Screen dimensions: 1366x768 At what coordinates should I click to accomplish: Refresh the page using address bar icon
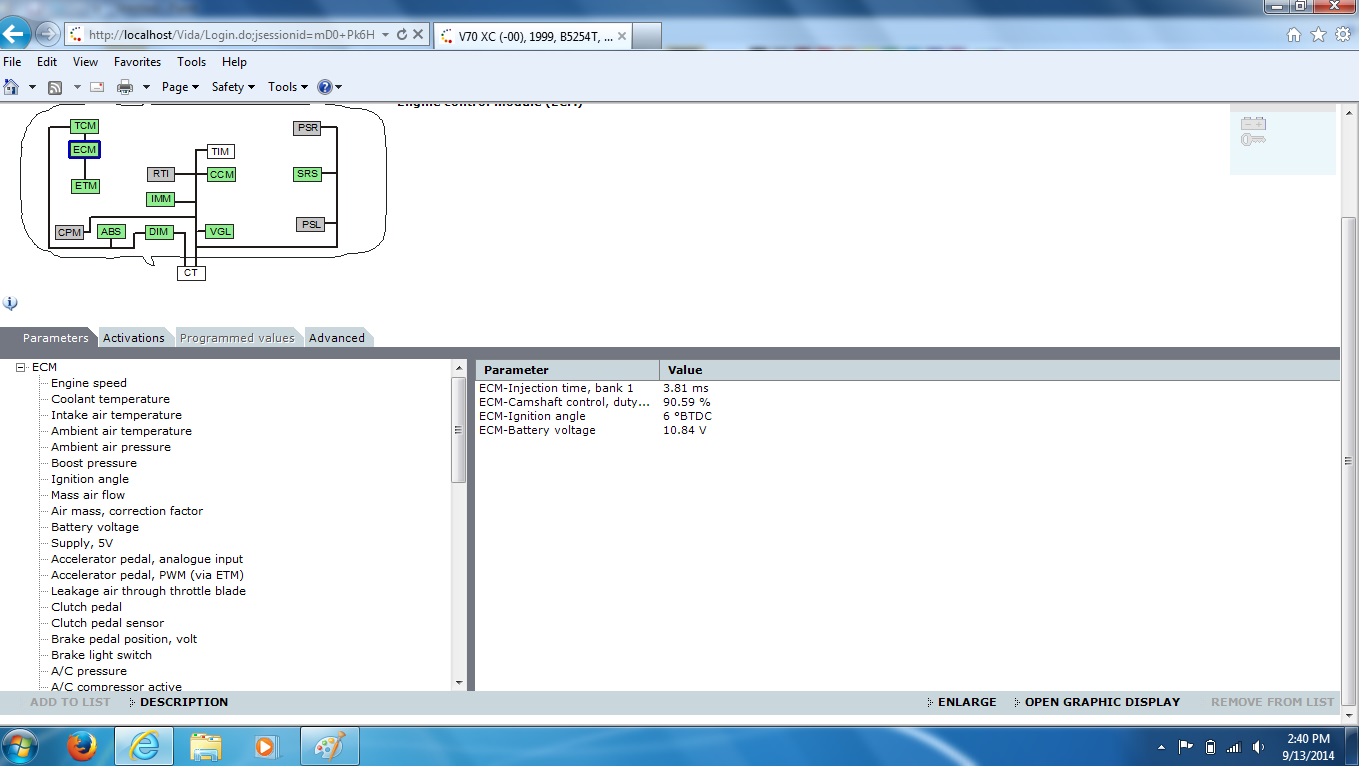click(x=402, y=34)
